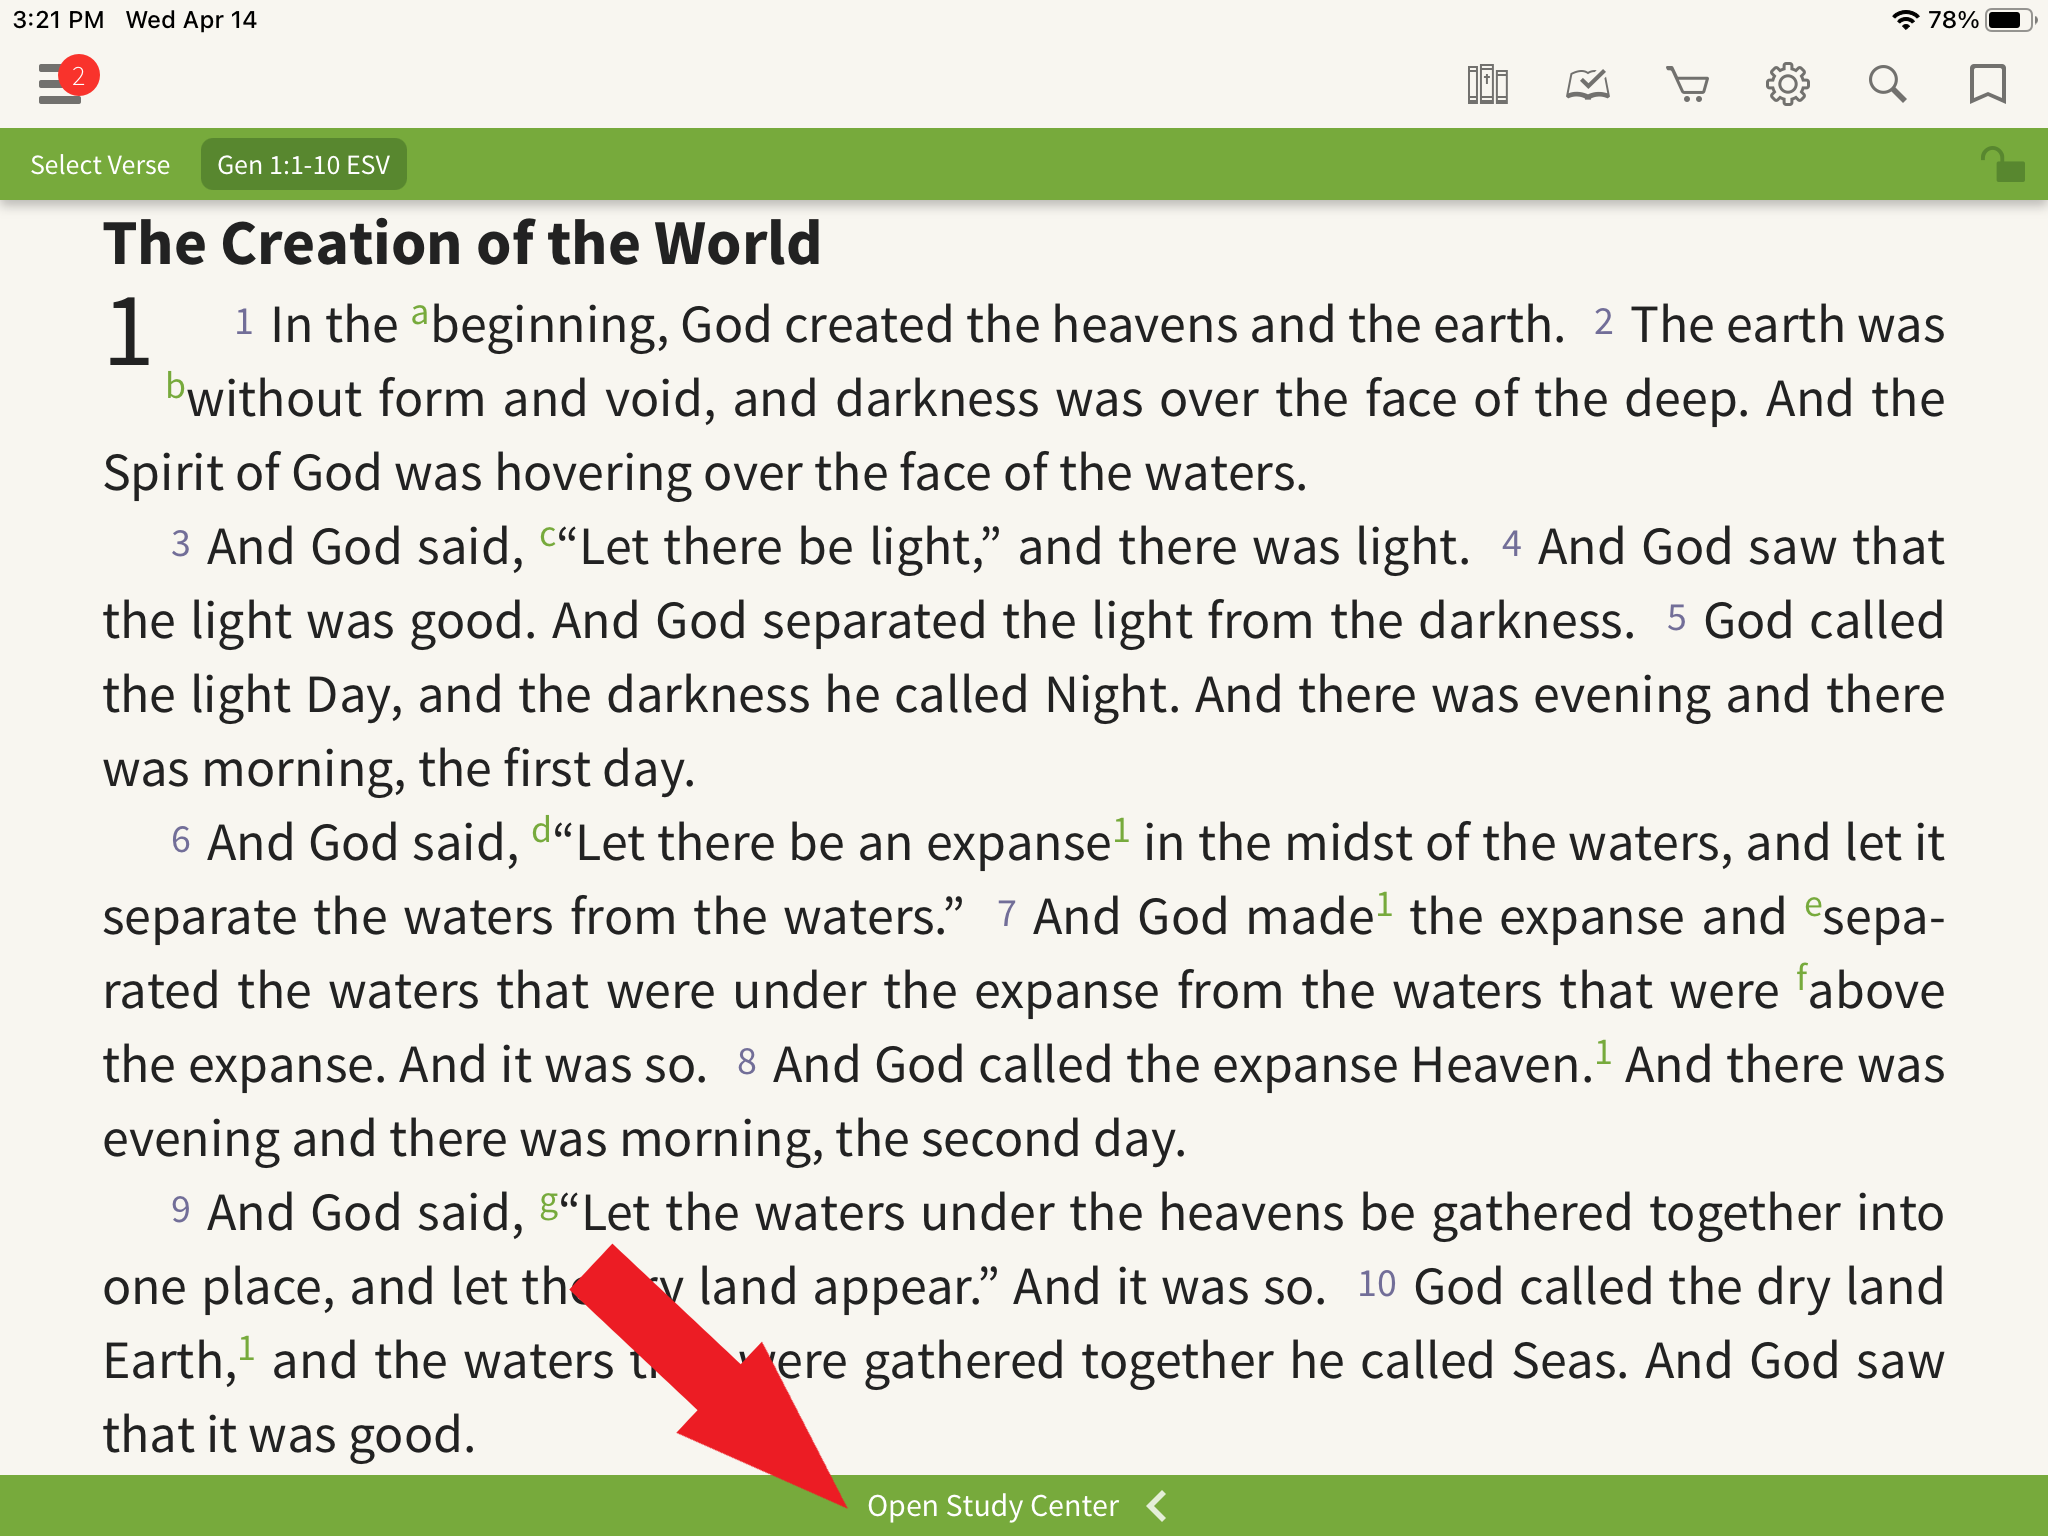
Task: Tap the Wi-Fi status icon
Action: coord(1905,20)
